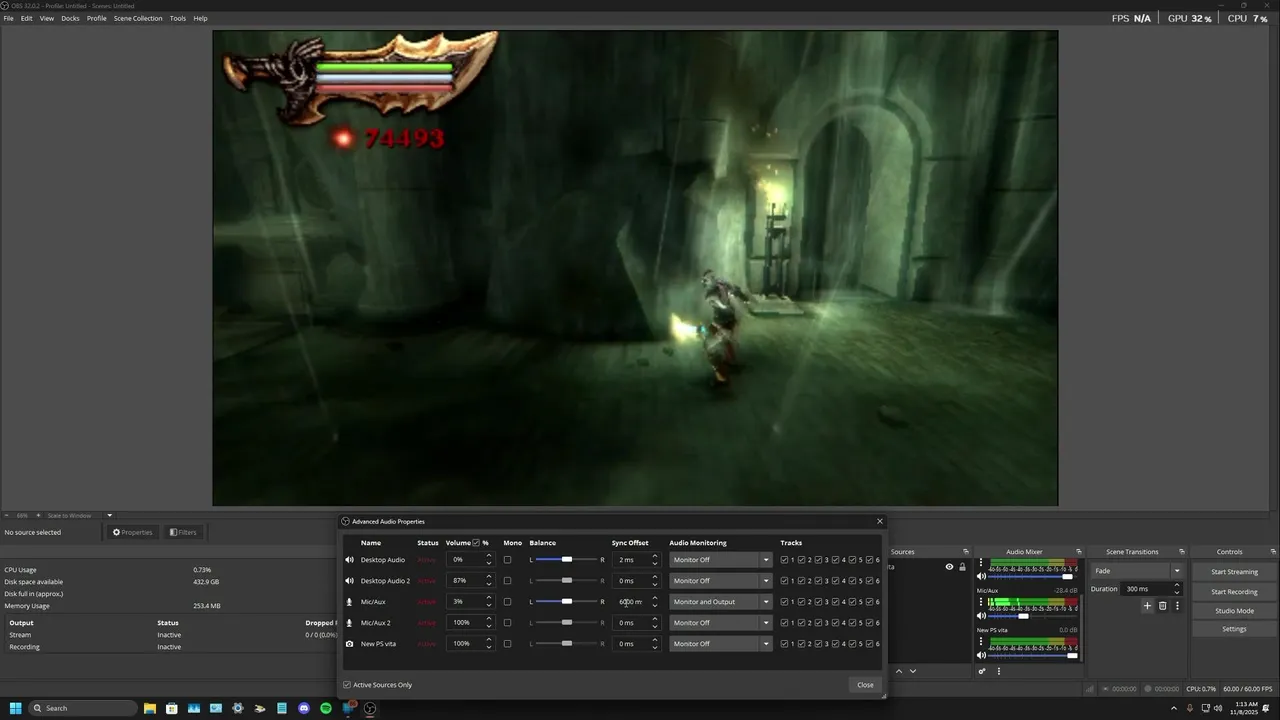Click the microphone icon beside Mic/Aux 2 row

click(349, 623)
